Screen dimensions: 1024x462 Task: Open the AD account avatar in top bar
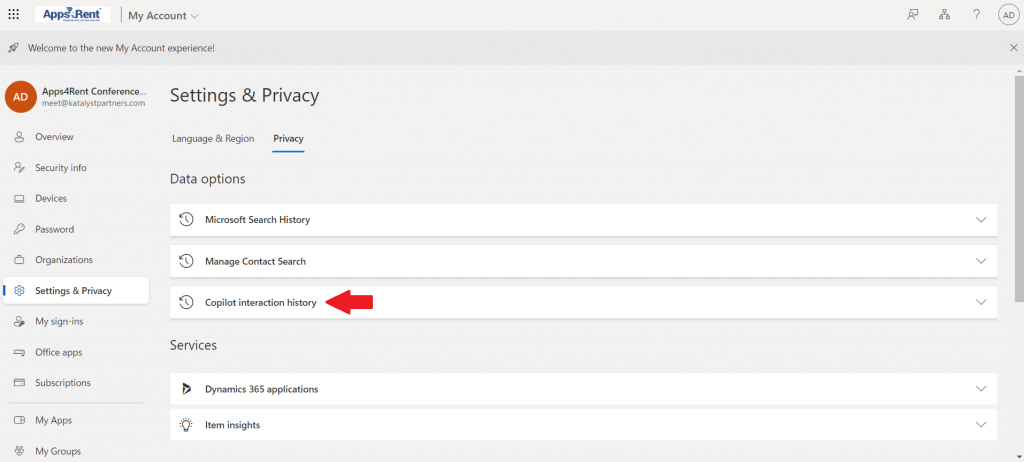pos(1008,15)
